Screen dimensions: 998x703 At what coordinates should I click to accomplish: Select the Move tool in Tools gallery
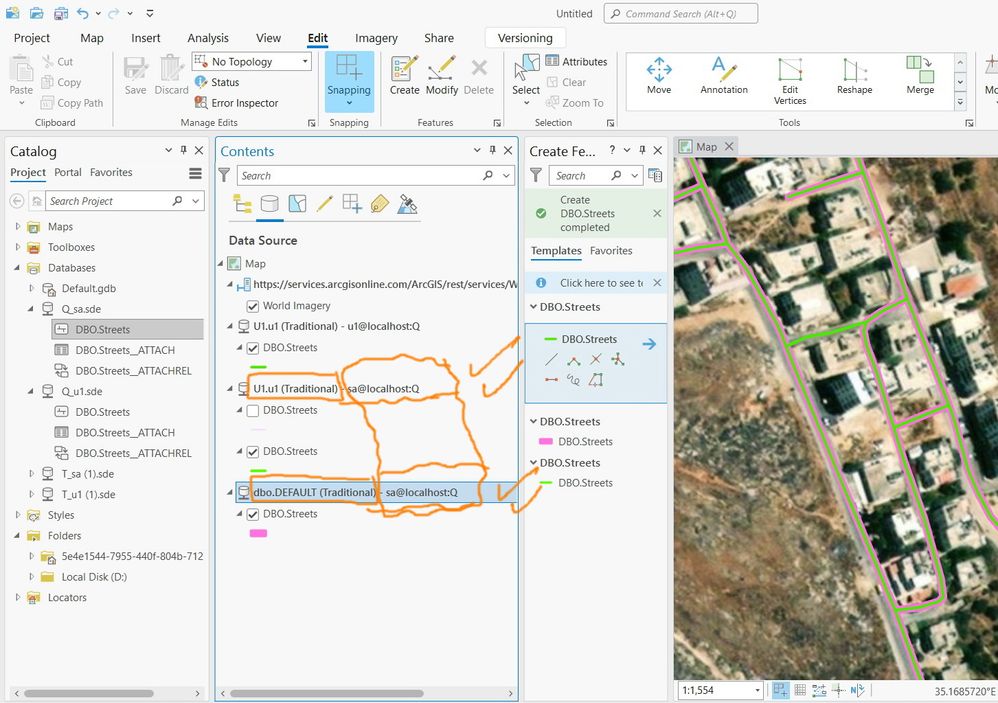click(658, 71)
